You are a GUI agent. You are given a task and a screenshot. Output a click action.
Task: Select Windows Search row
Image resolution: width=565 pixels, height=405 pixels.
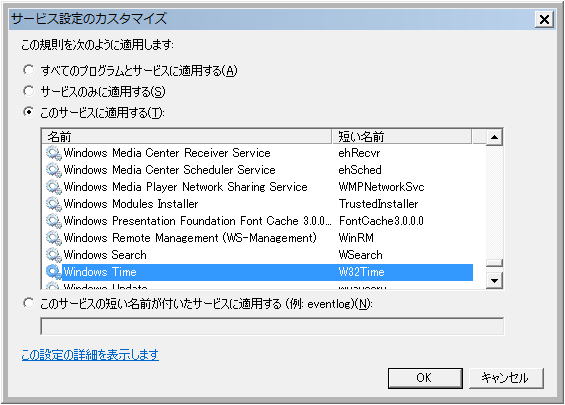(258, 255)
